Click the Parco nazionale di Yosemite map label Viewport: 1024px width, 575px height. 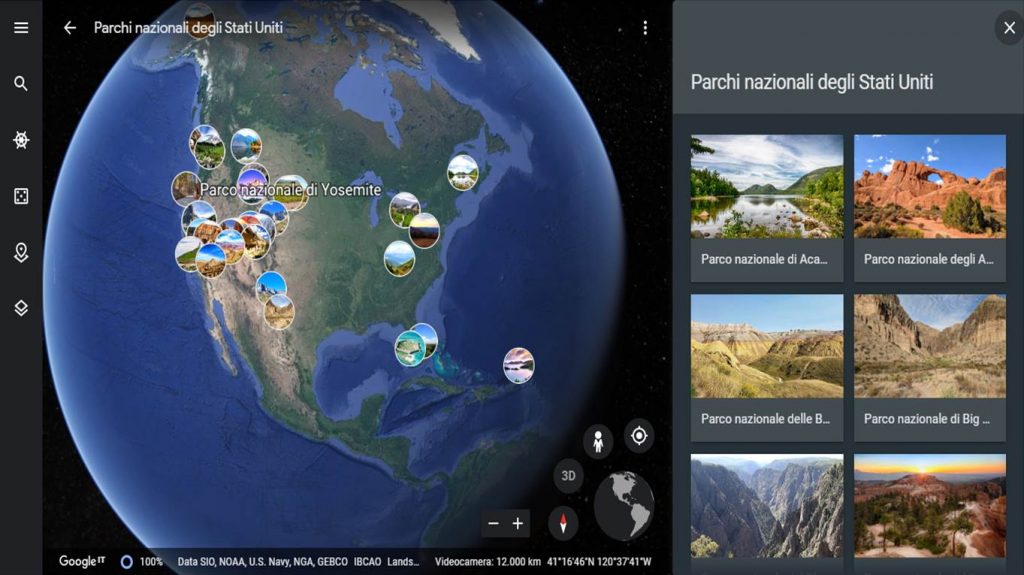[x=291, y=189]
